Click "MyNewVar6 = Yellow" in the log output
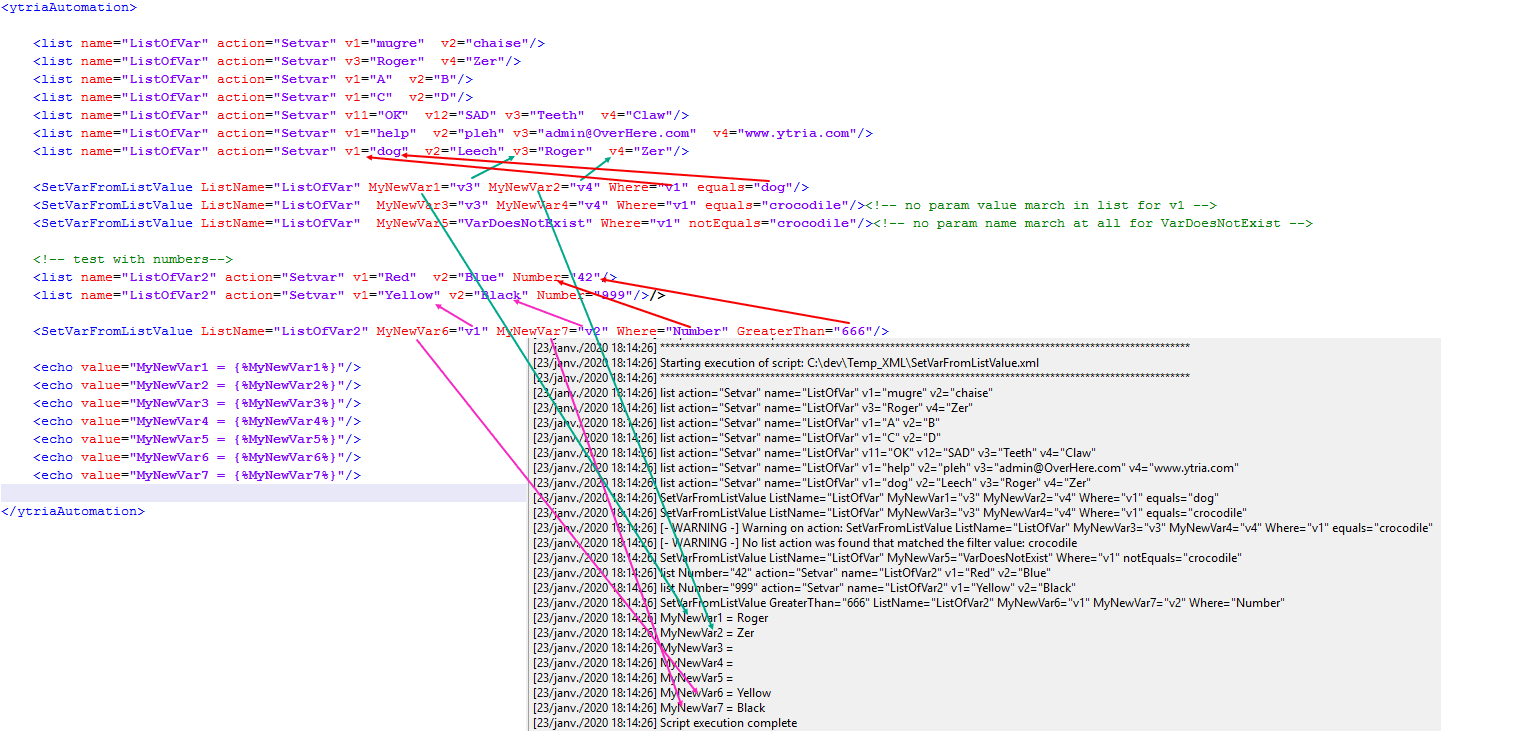 (715, 692)
